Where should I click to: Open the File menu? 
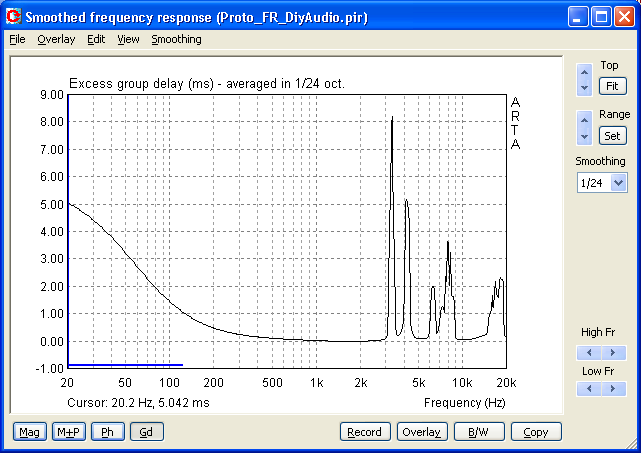point(17,39)
